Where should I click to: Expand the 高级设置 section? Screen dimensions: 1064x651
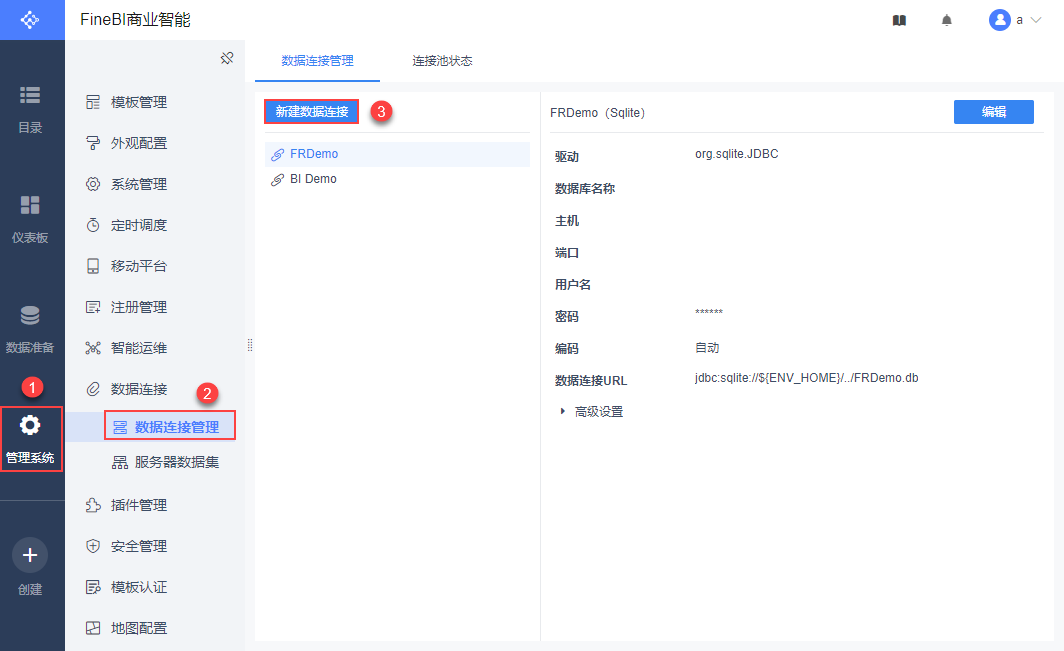pyautogui.click(x=591, y=412)
